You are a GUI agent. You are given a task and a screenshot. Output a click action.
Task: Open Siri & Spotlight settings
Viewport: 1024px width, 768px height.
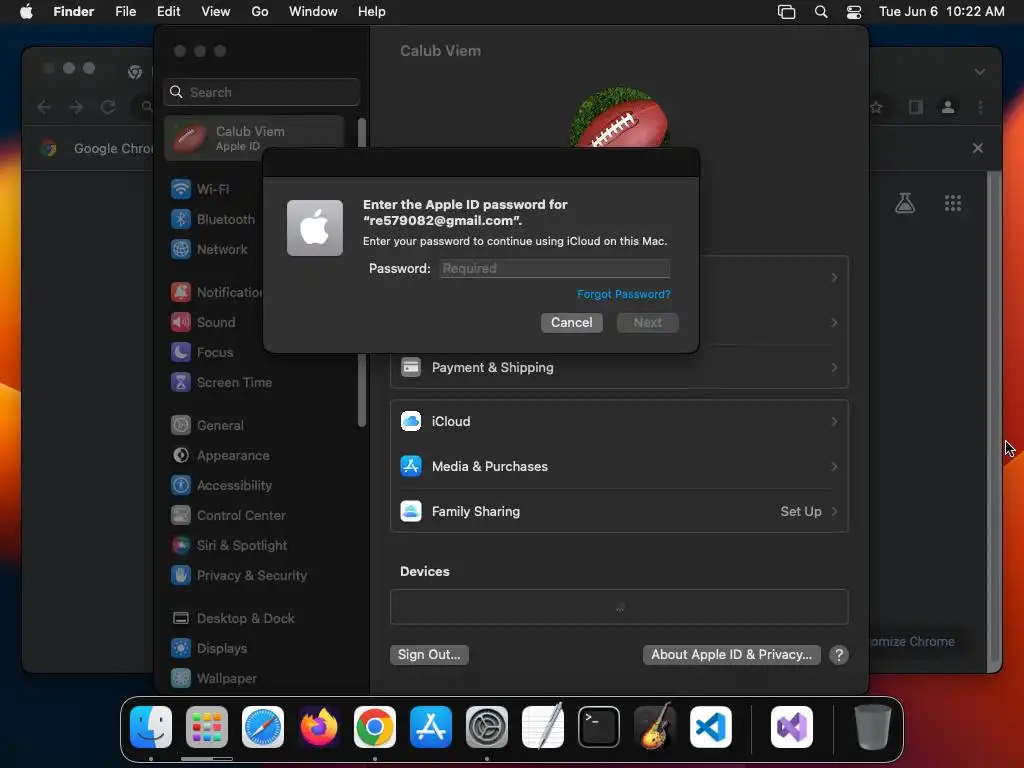point(229,545)
